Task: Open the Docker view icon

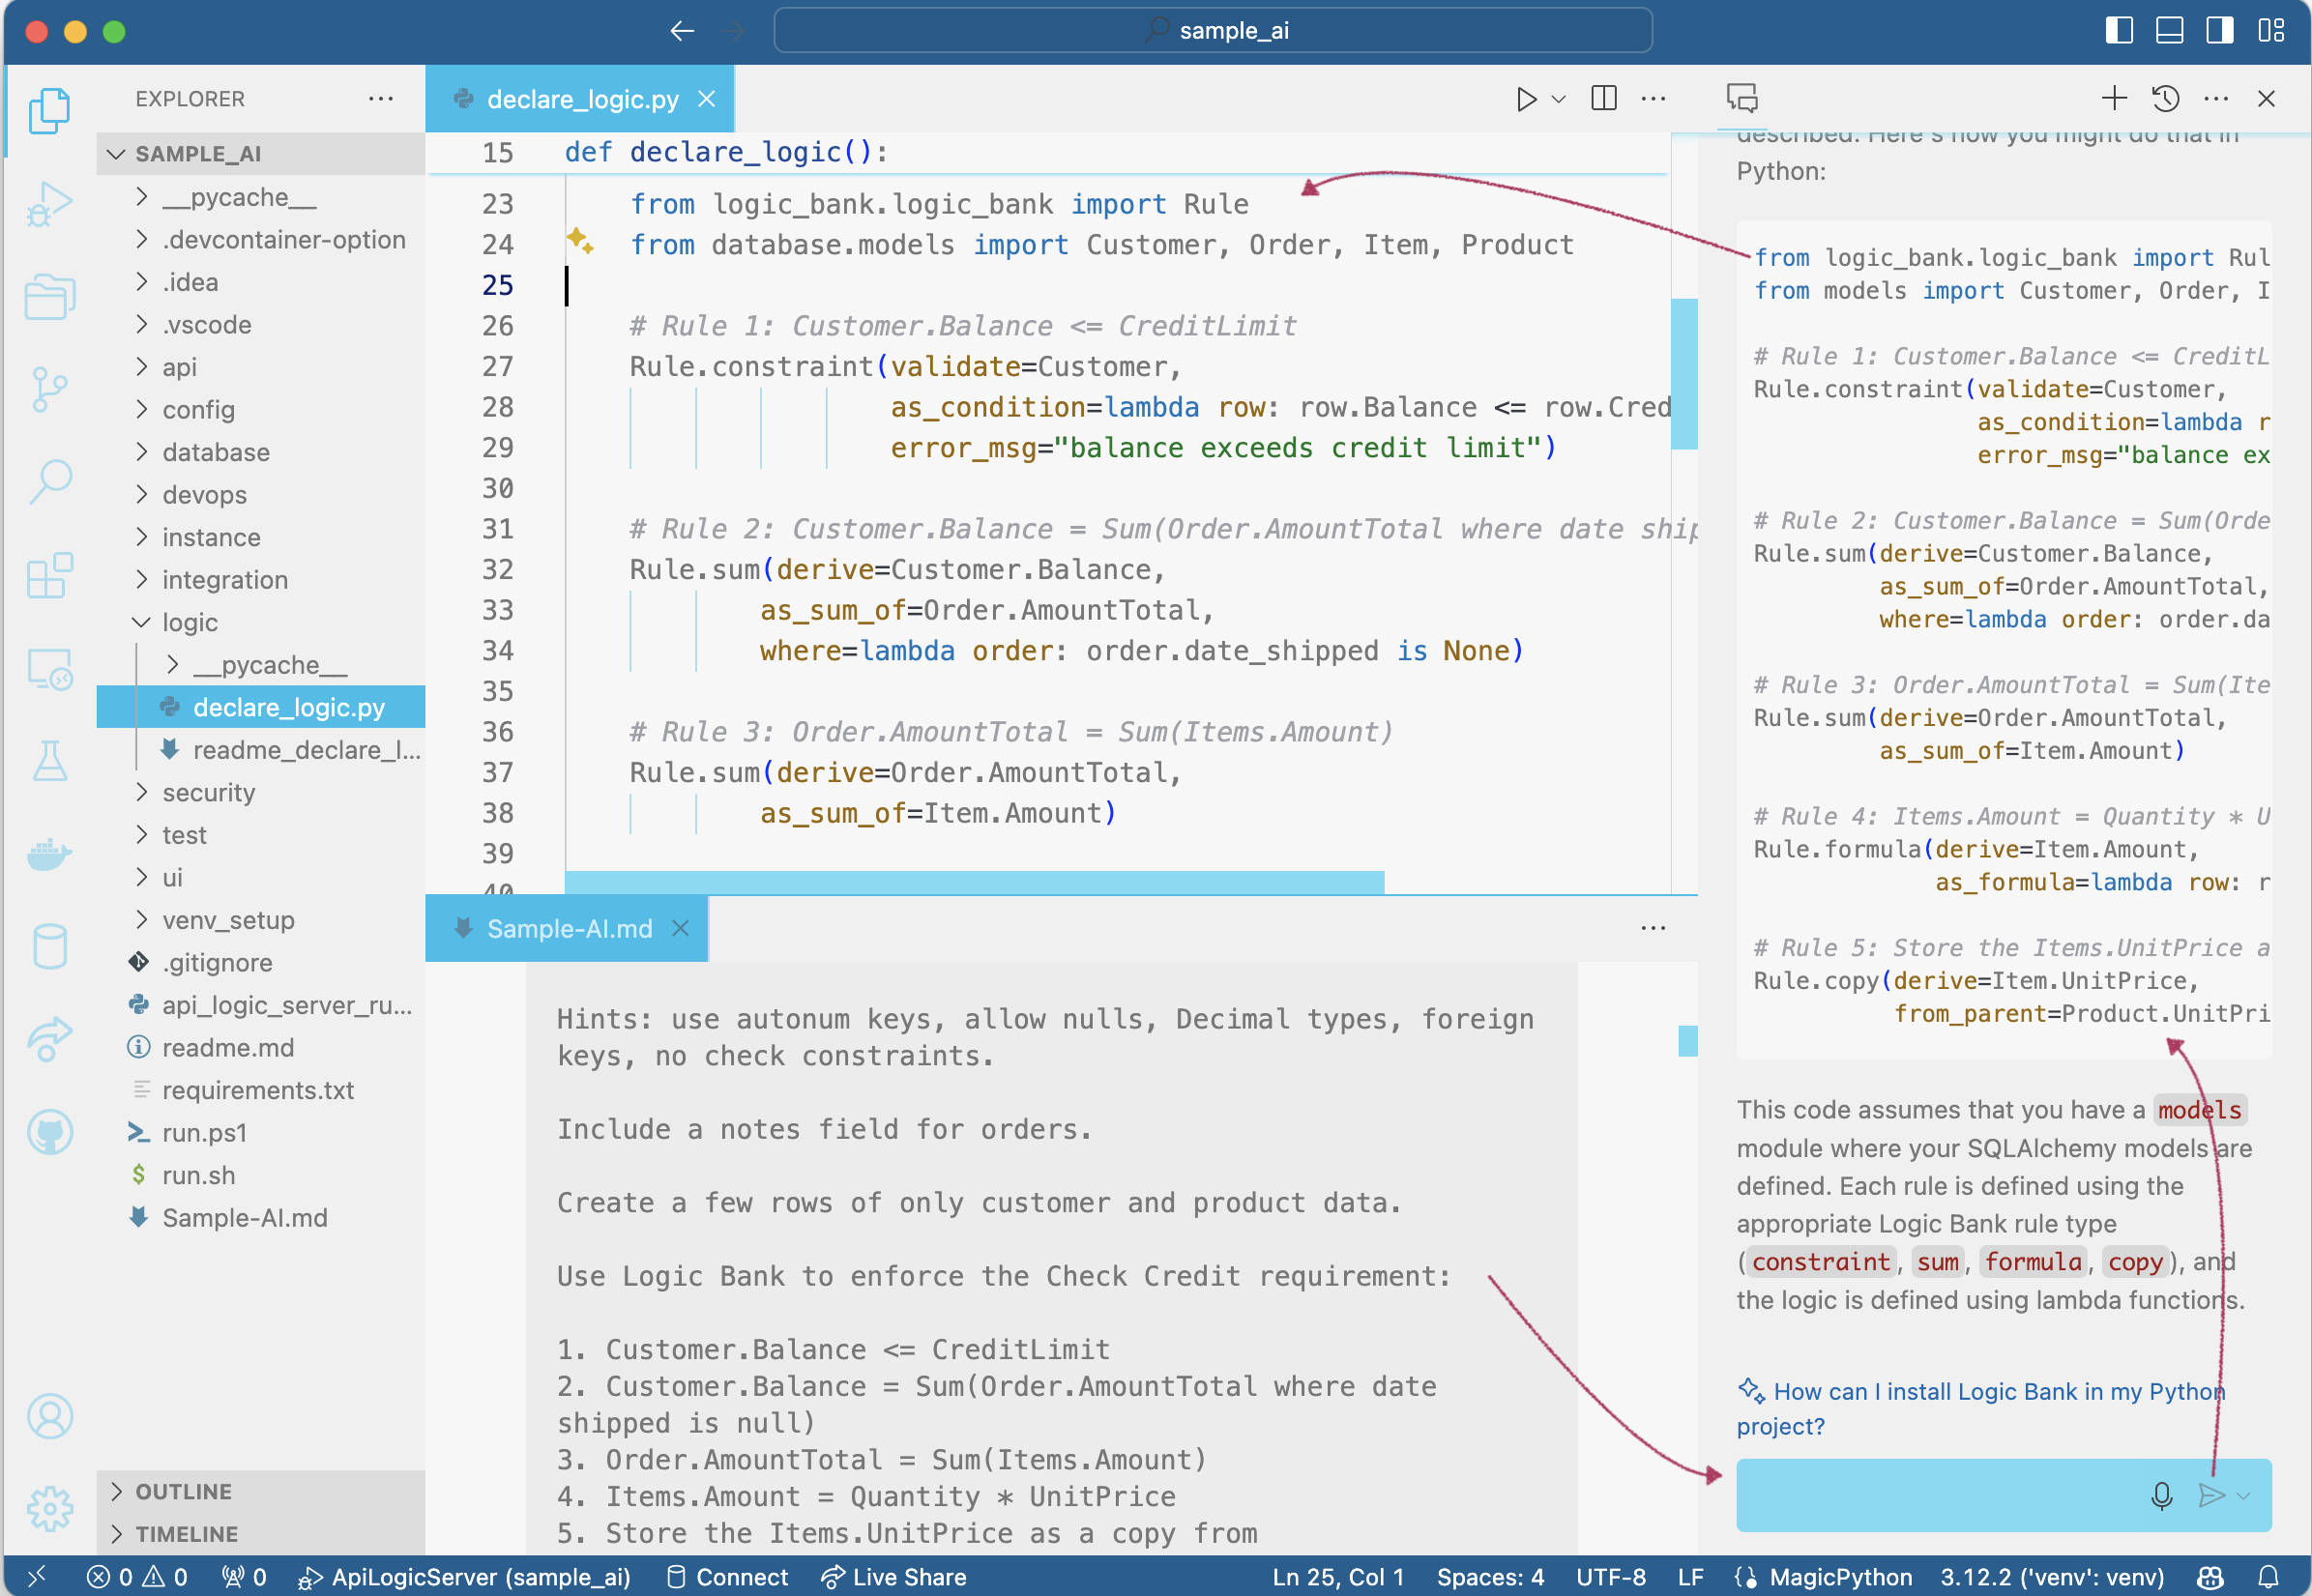Action: [x=49, y=855]
